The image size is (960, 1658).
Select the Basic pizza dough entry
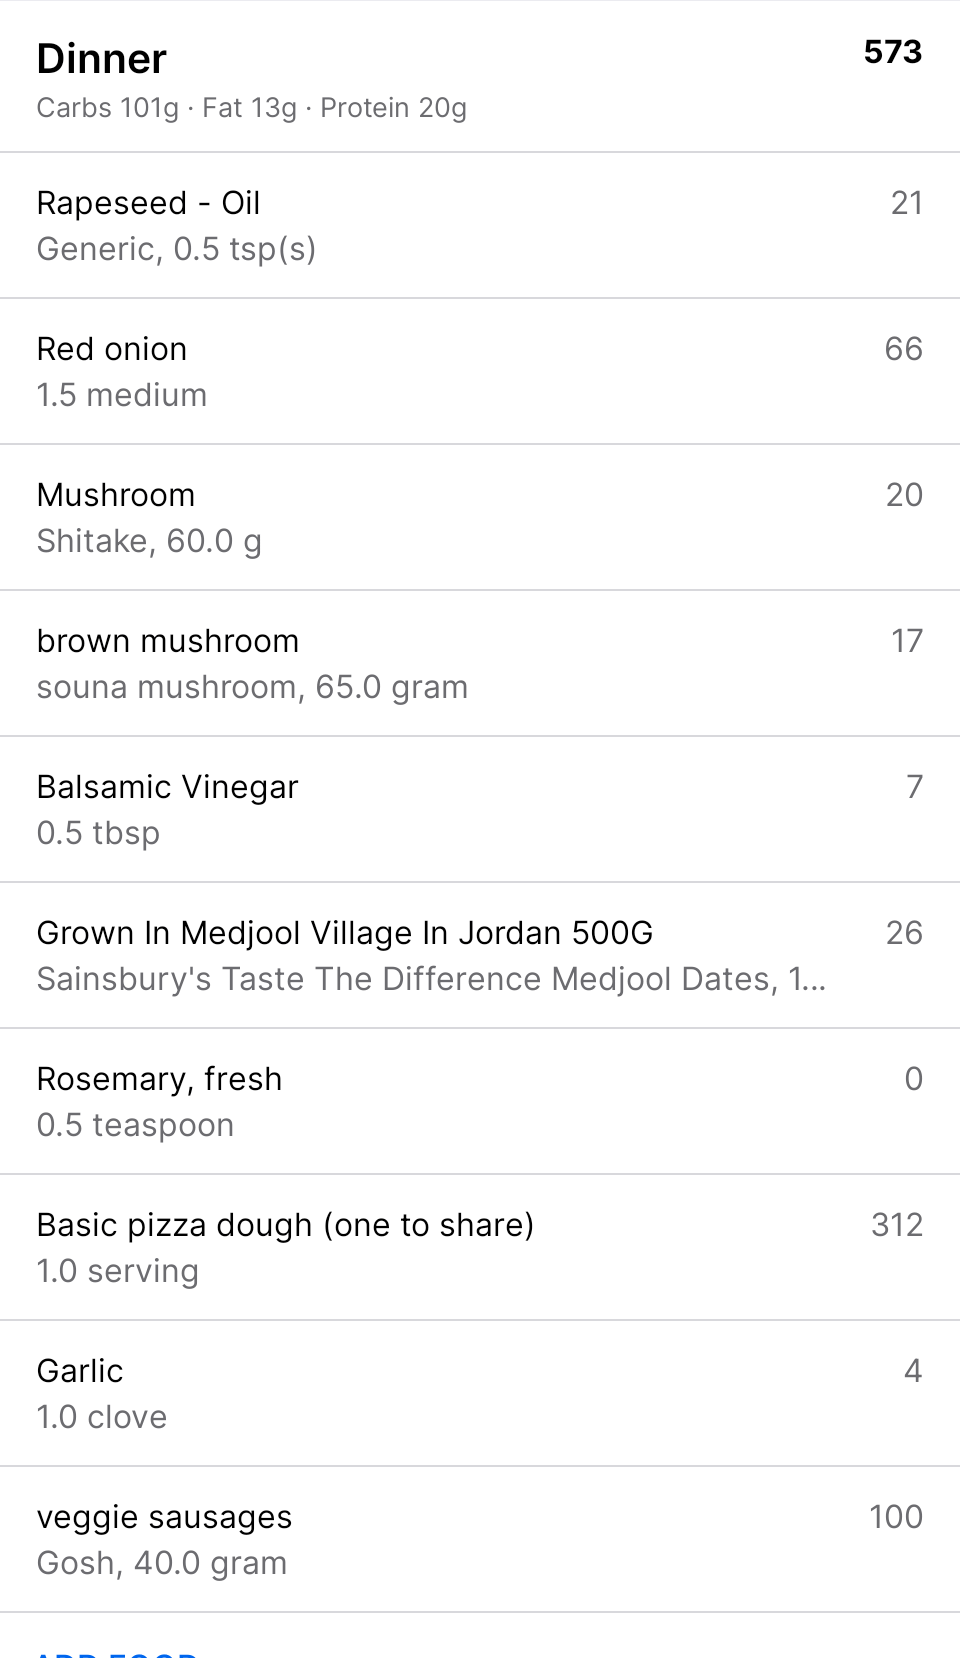pyautogui.click(x=285, y=1225)
